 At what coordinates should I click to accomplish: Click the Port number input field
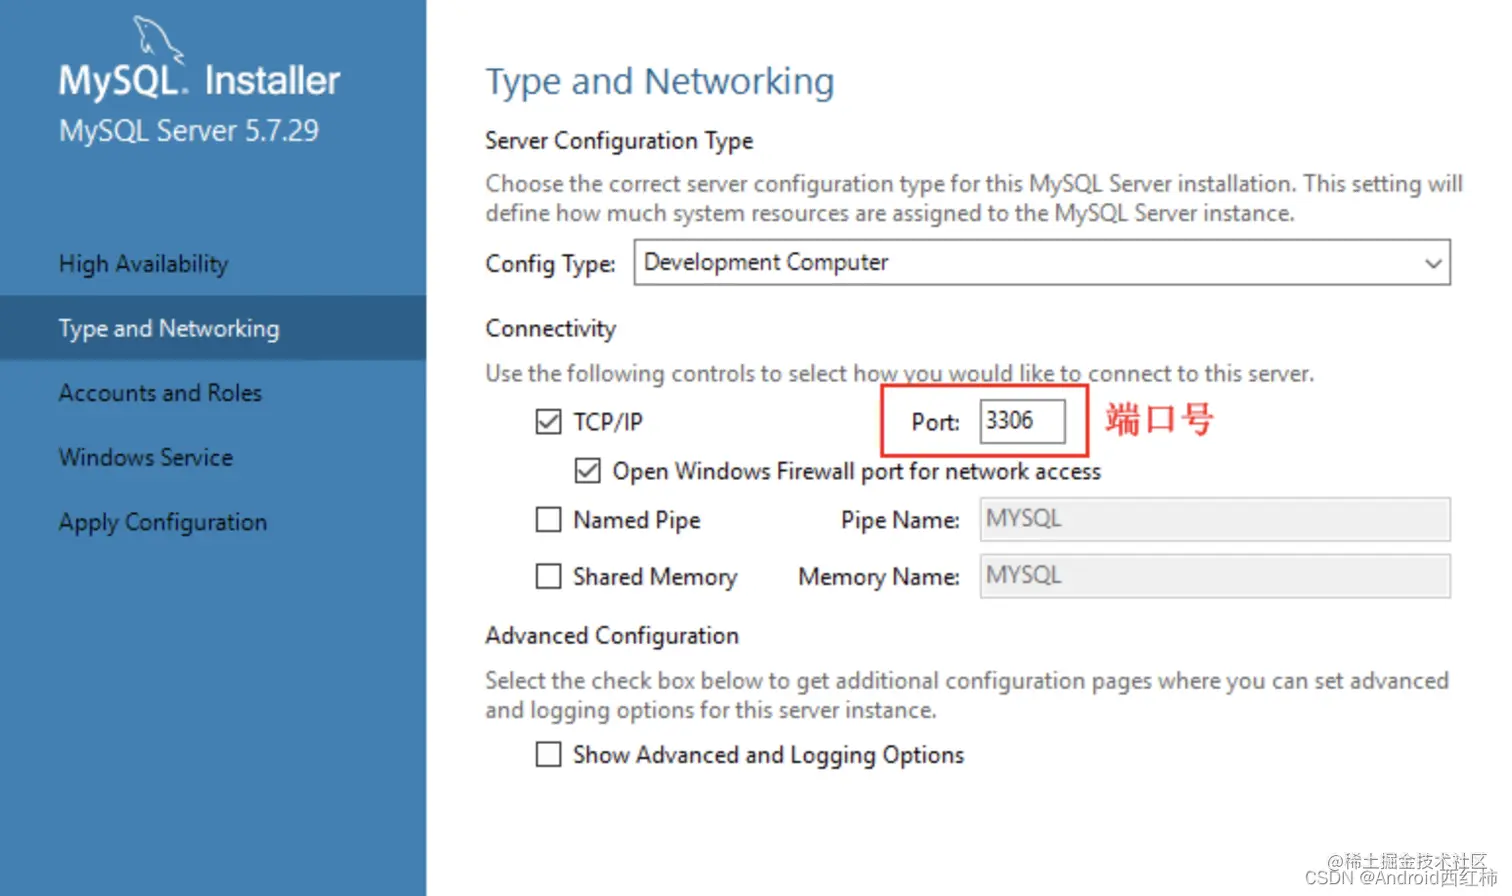click(1022, 421)
